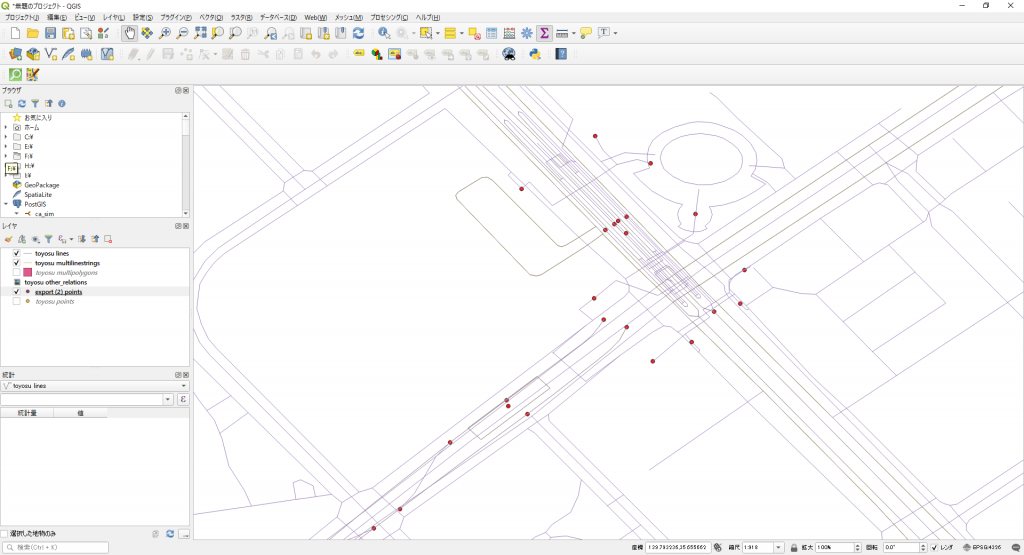The width and height of the screenshot is (1024, 555).
Task: Enable the toyosu multipolygons layer checkbox
Action: click(x=17, y=272)
